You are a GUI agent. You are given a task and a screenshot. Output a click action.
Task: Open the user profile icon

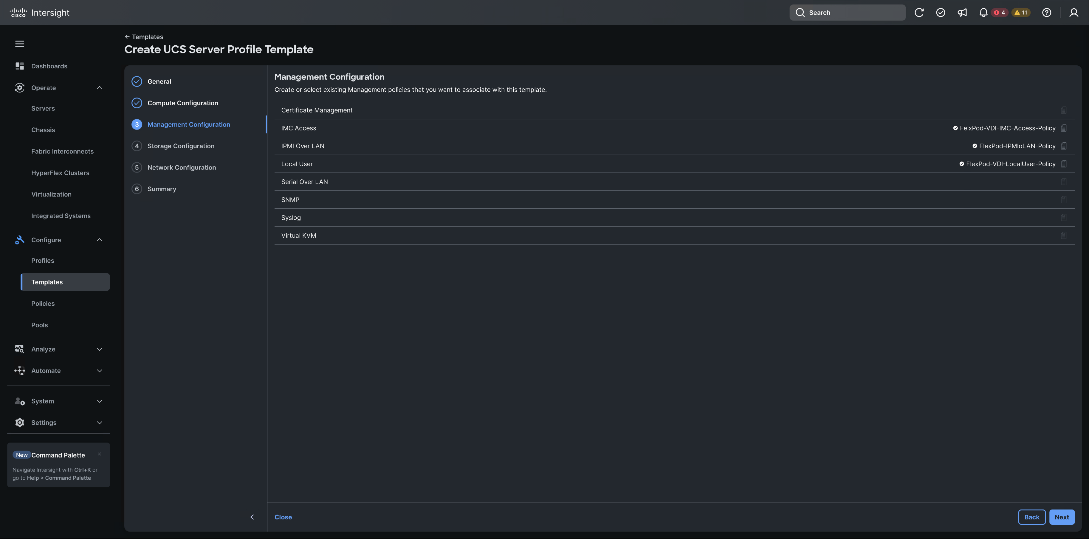(1074, 13)
